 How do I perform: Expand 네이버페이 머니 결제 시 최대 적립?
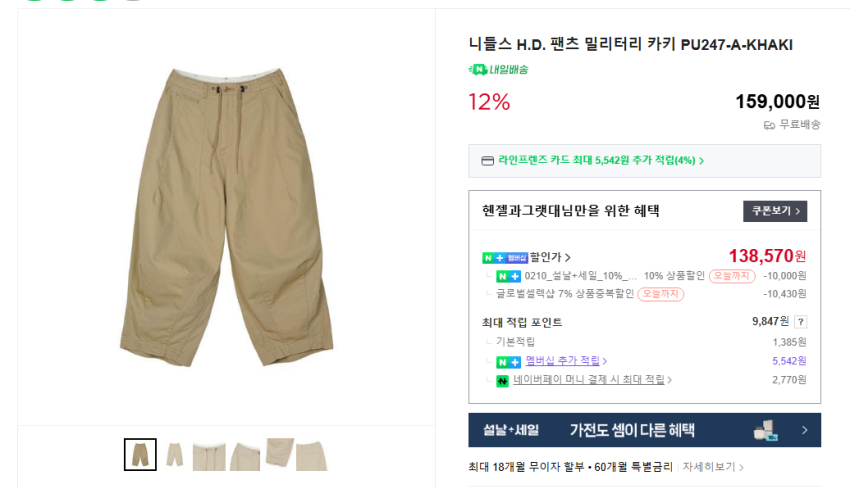(x=589, y=380)
